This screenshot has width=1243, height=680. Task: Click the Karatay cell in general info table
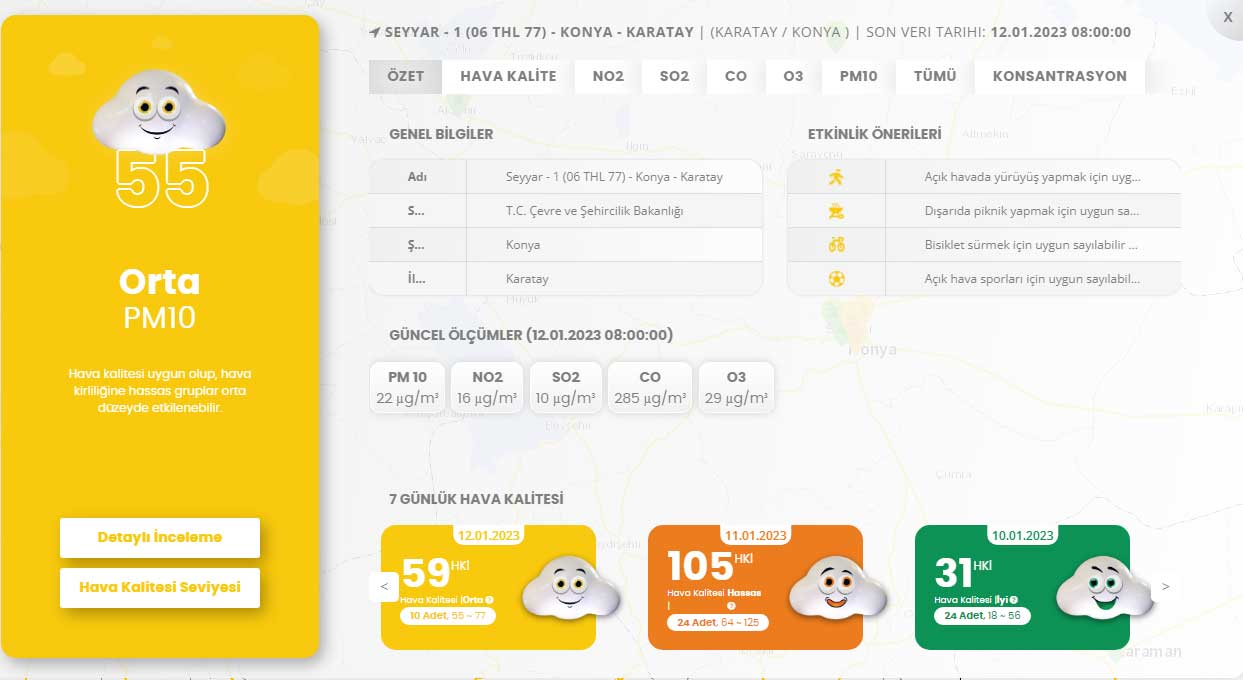(527, 279)
